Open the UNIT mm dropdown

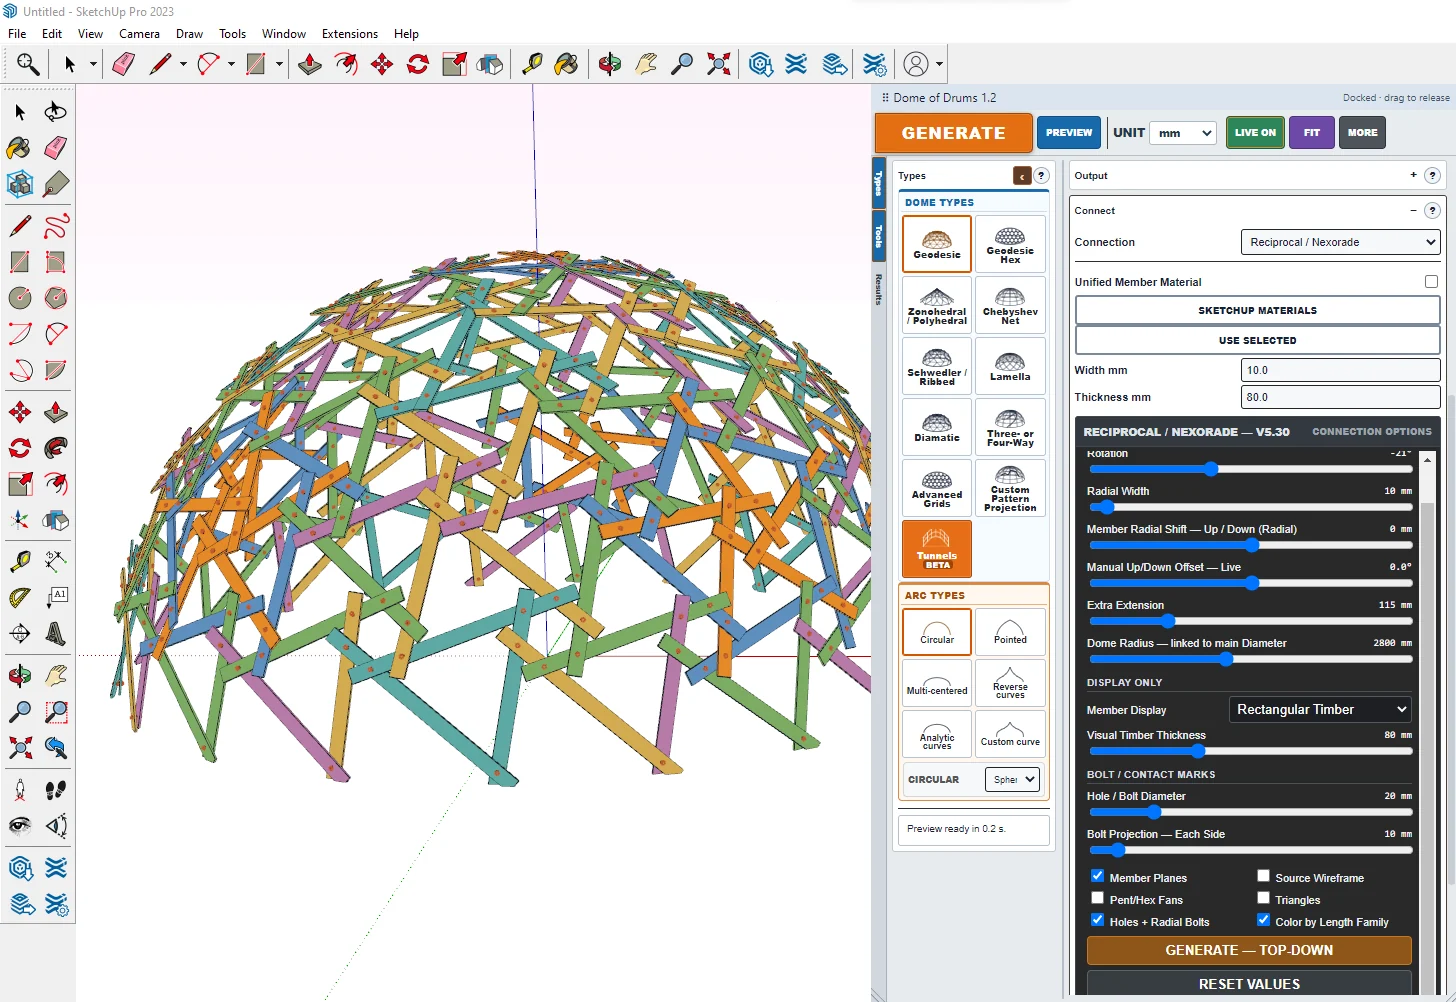click(x=1182, y=133)
